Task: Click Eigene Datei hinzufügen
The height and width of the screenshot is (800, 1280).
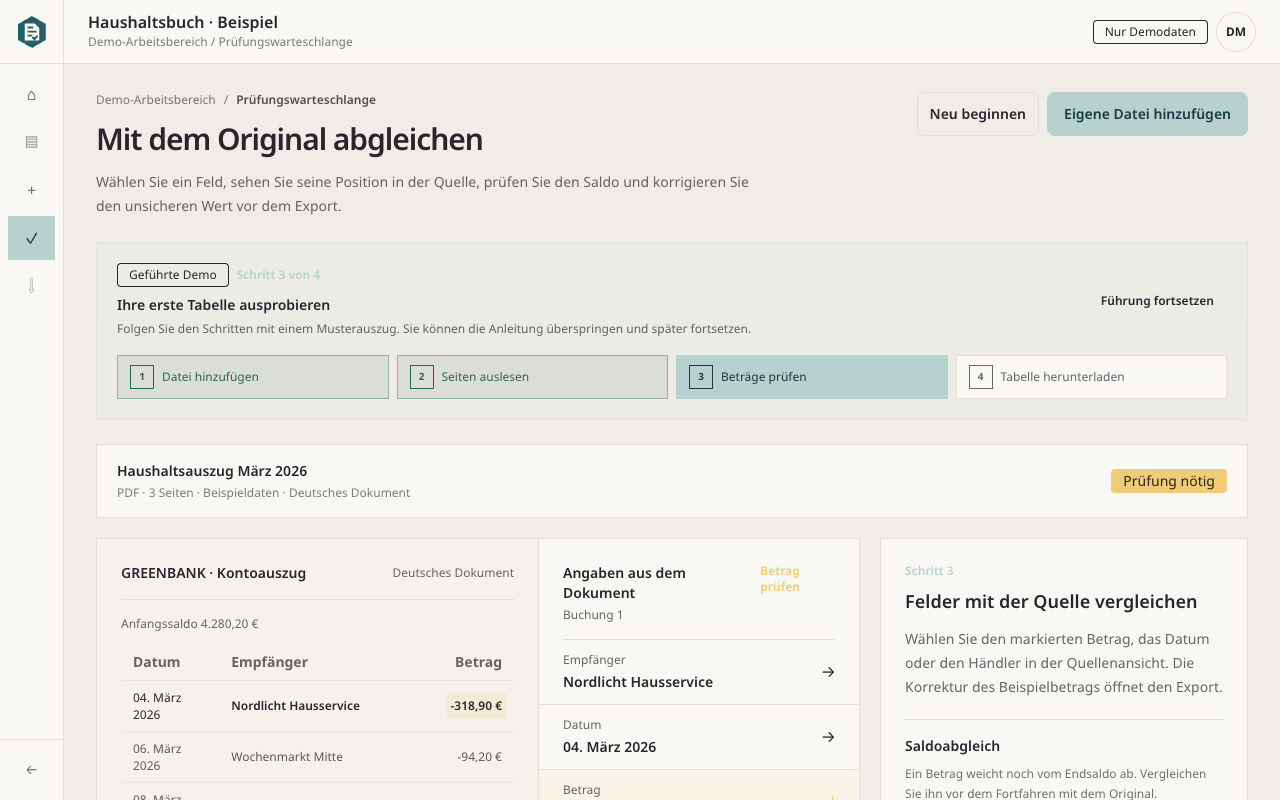Action: 1147,114
